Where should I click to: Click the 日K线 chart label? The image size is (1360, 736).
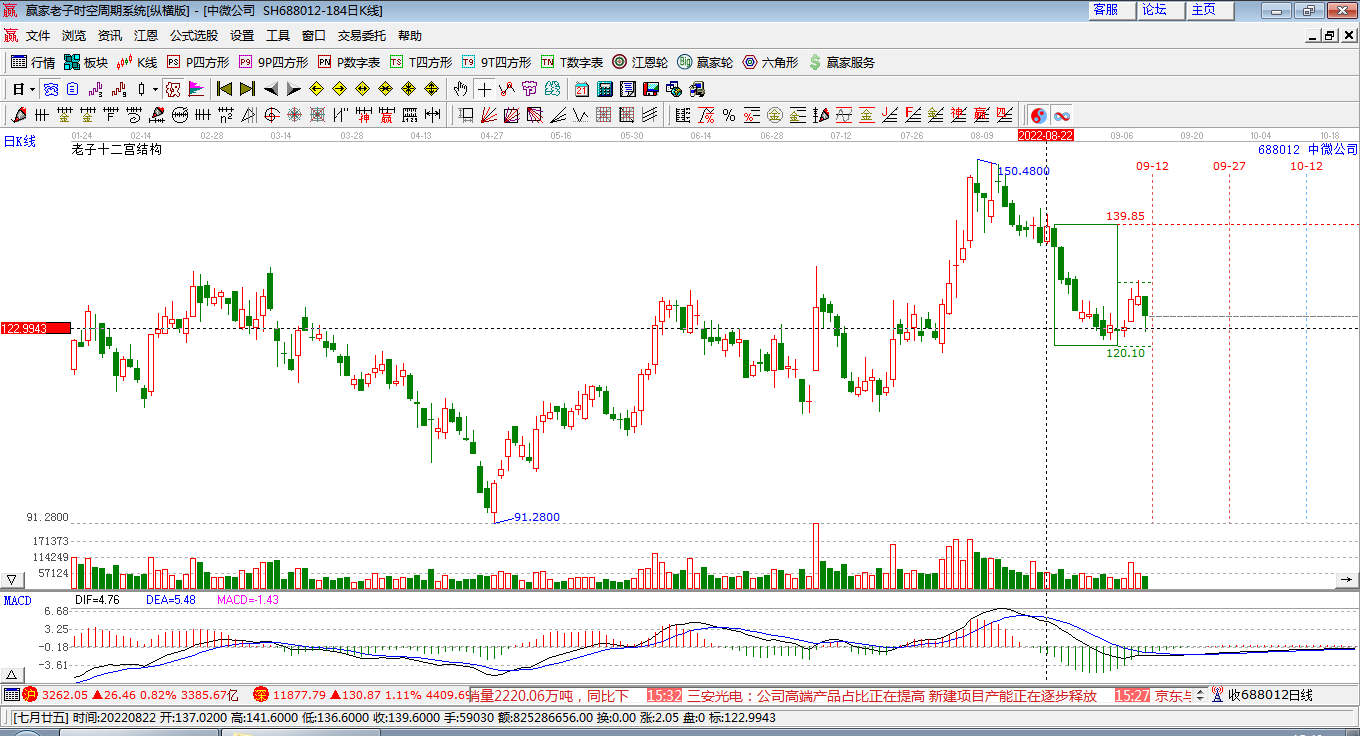[19, 141]
